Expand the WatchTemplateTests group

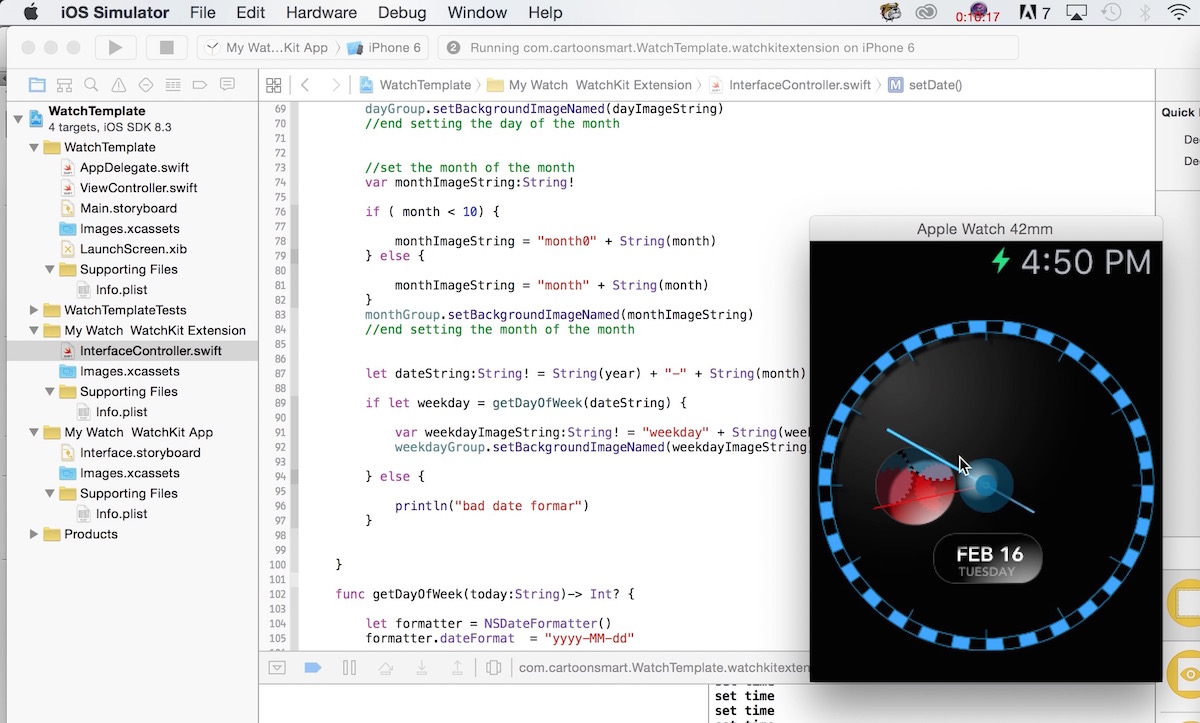(x=35, y=310)
